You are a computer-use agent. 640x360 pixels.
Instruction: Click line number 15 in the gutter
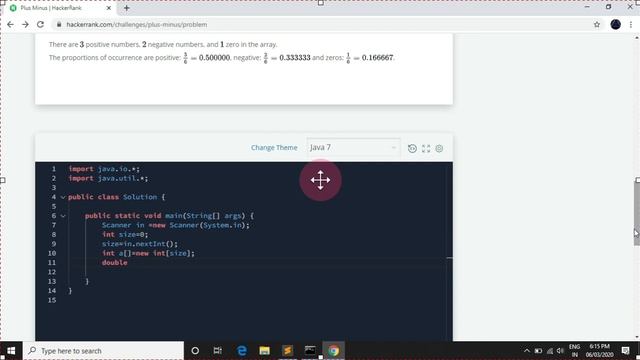(52, 300)
